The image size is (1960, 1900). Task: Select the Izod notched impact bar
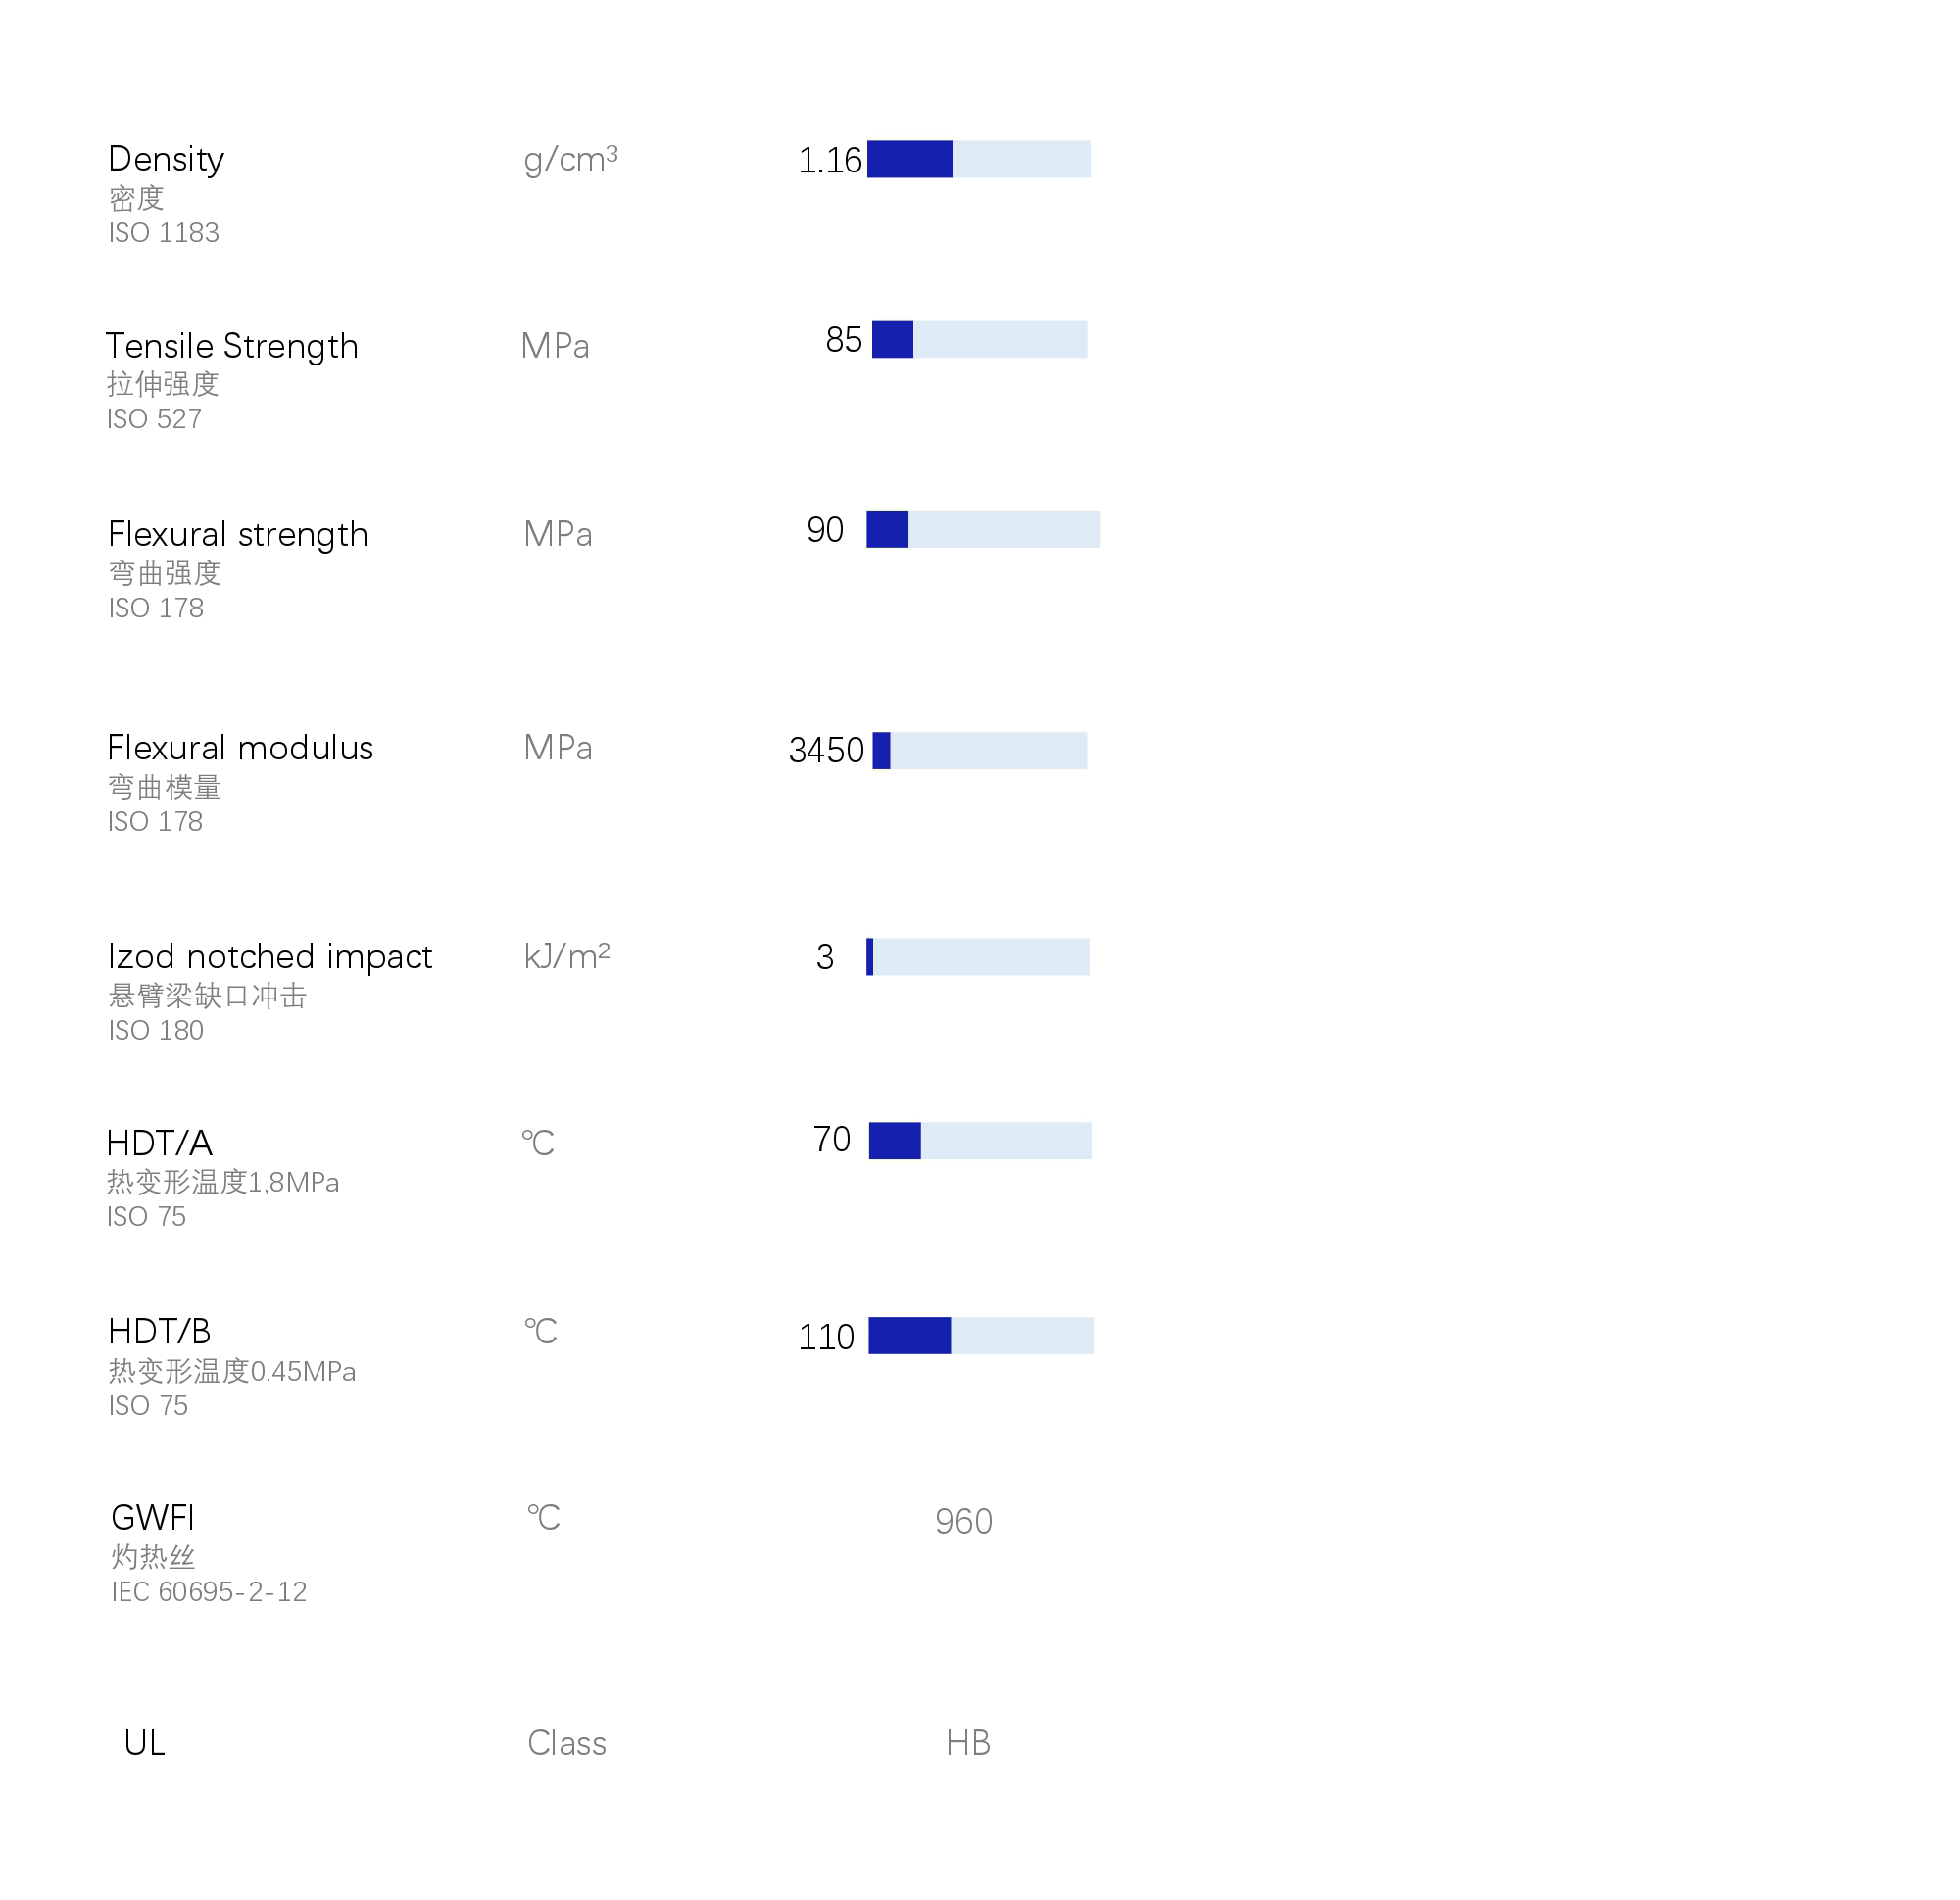(977, 957)
